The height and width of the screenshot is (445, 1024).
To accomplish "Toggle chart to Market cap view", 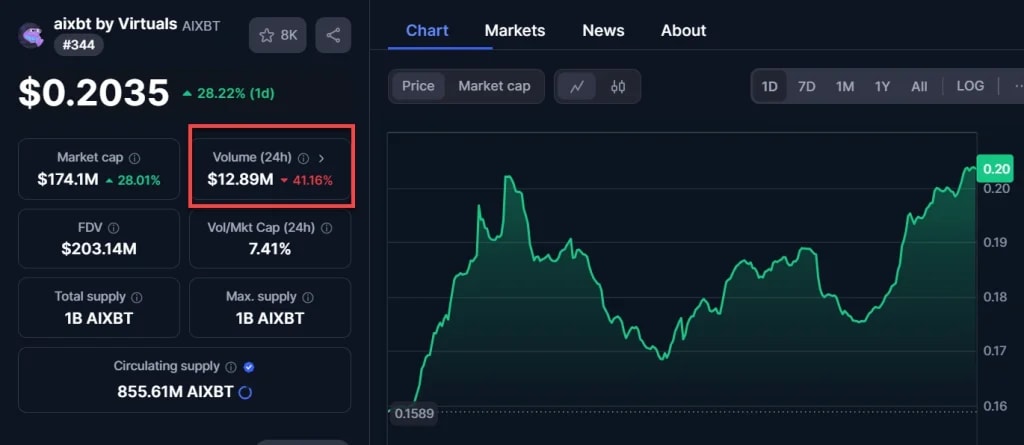I will (x=494, y=86).
